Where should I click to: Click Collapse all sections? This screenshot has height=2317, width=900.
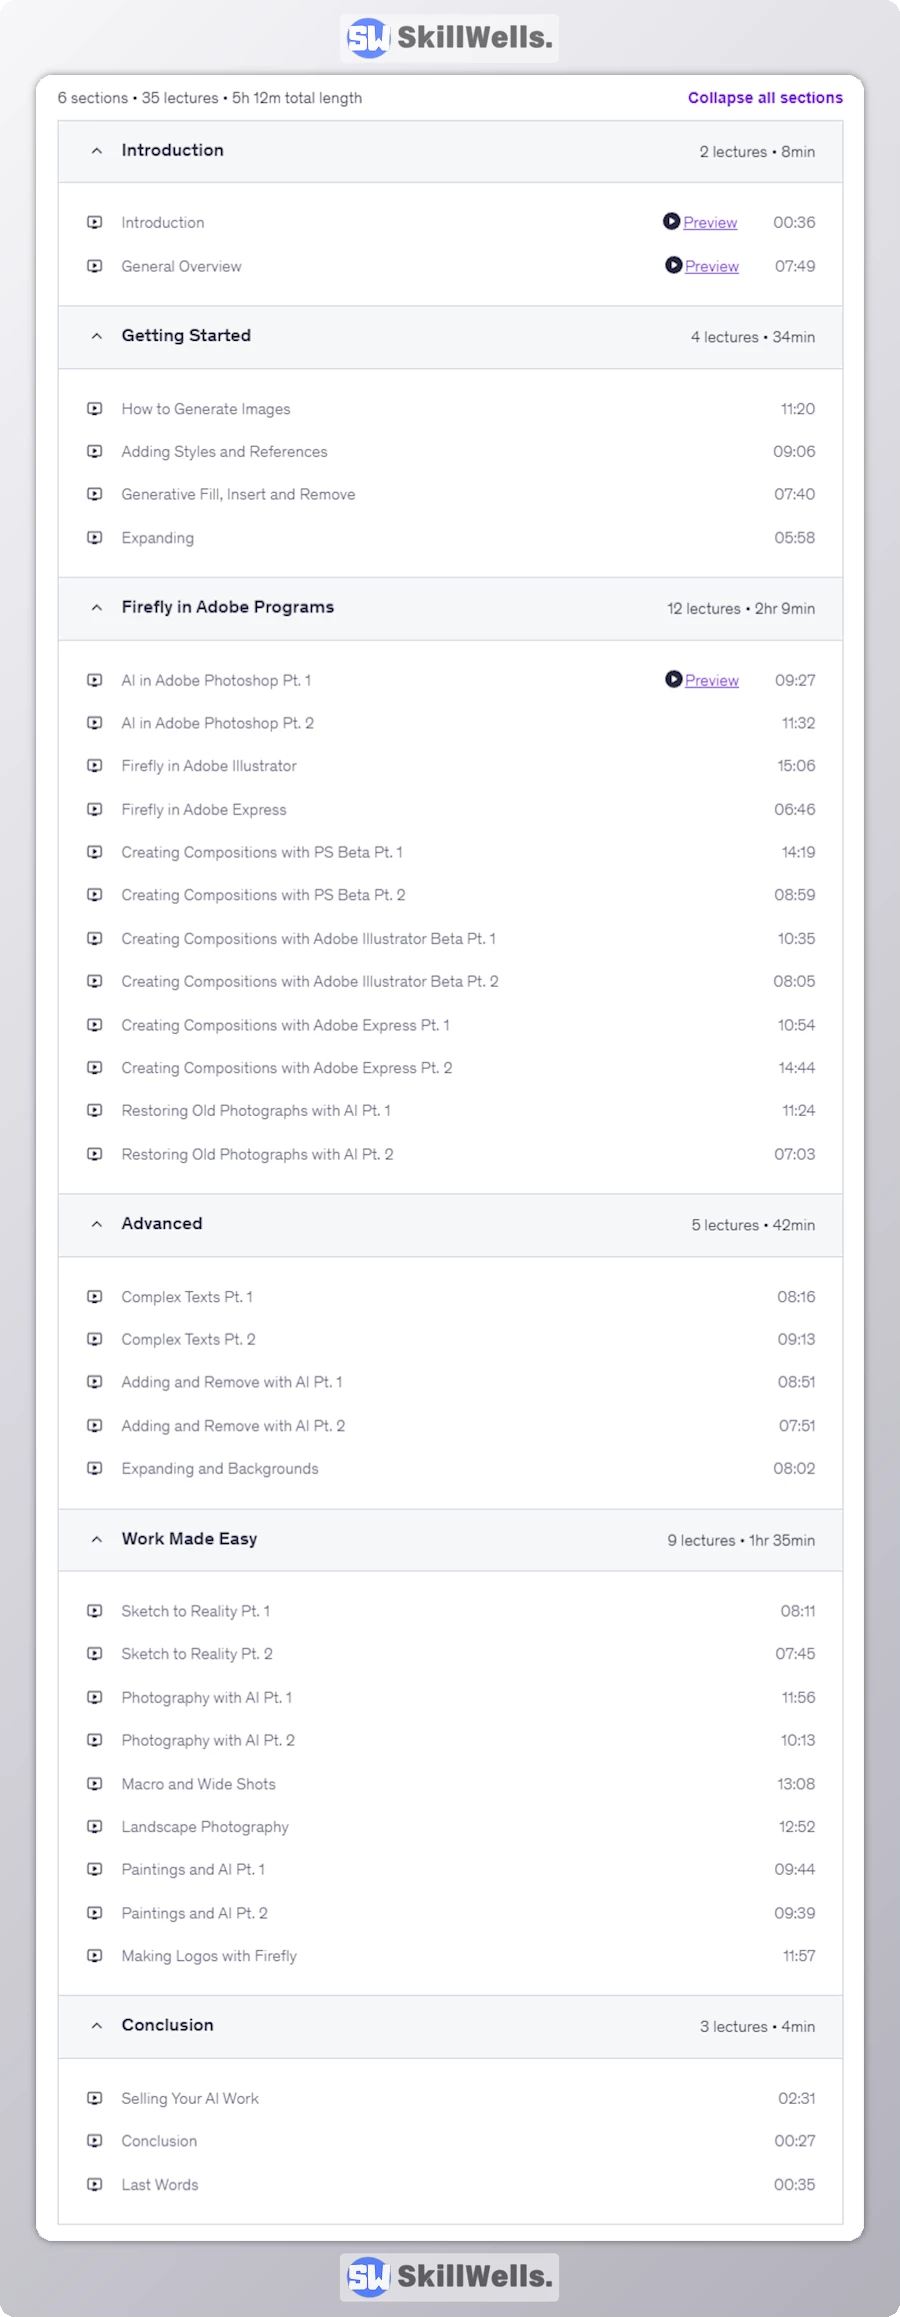(765, 98)
